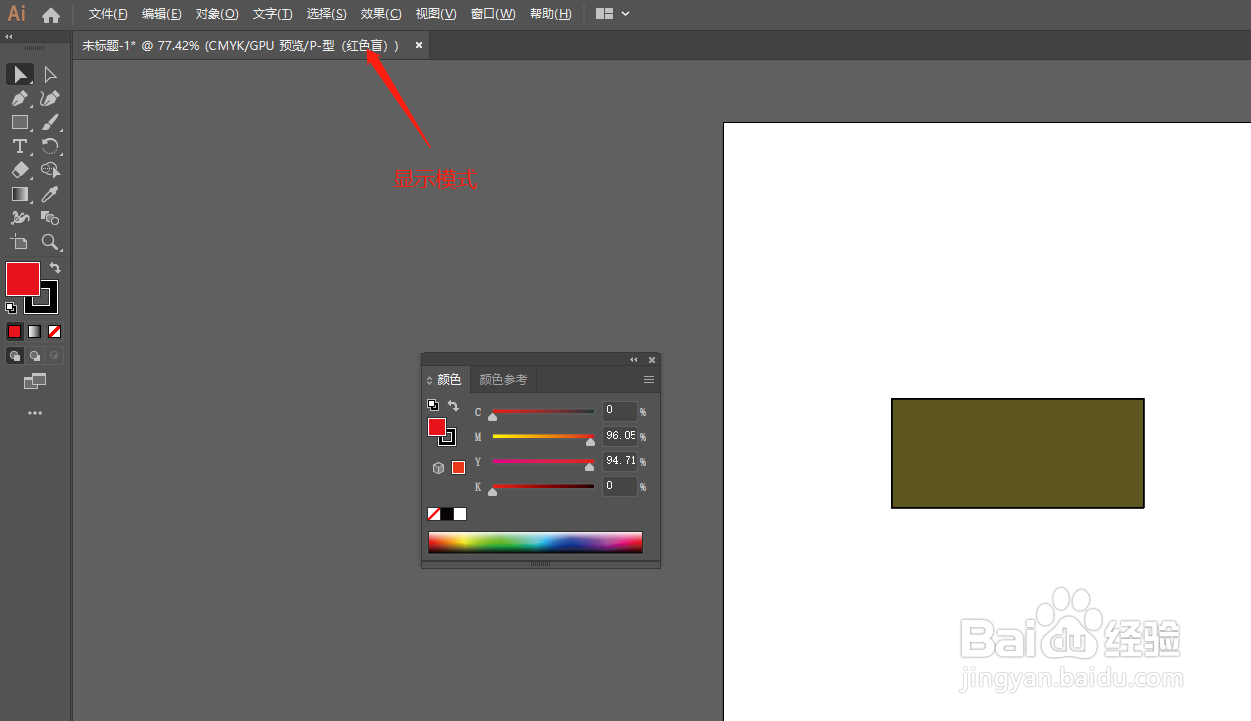Select the Paintbrush tool
The width and height of the screenshot is (1251, 721).
point(50,123)
